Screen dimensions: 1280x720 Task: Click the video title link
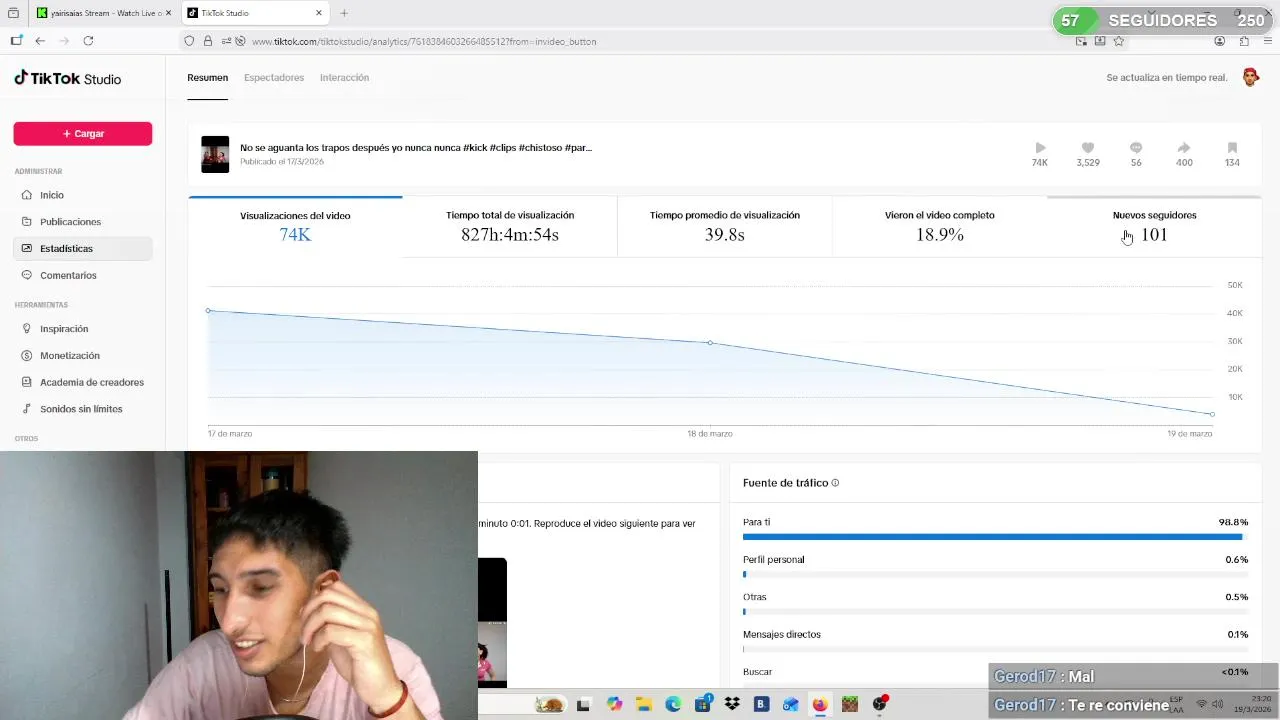click(416, 148)
